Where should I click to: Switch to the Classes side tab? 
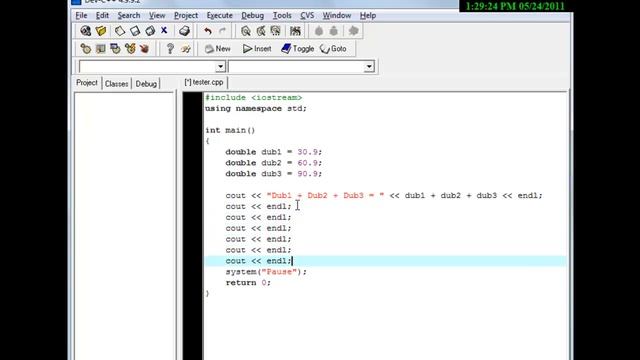point(116,84)
